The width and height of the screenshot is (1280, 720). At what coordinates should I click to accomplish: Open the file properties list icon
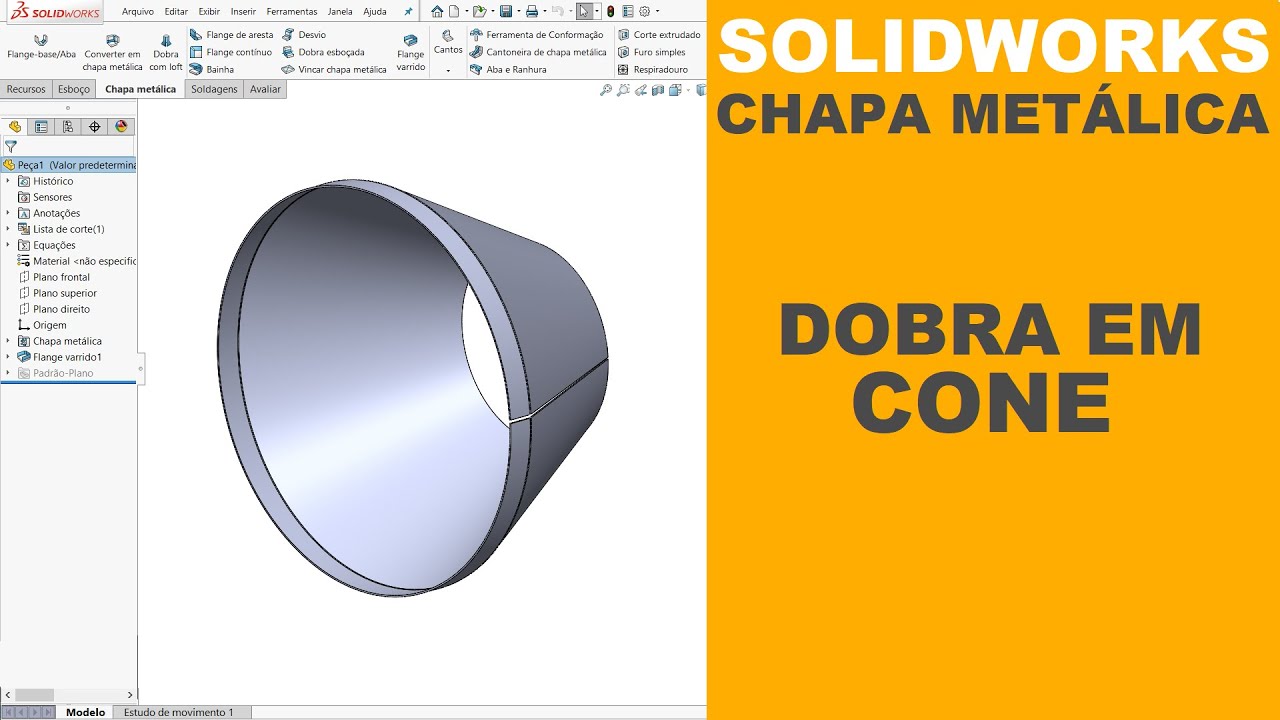click(628, 12)
